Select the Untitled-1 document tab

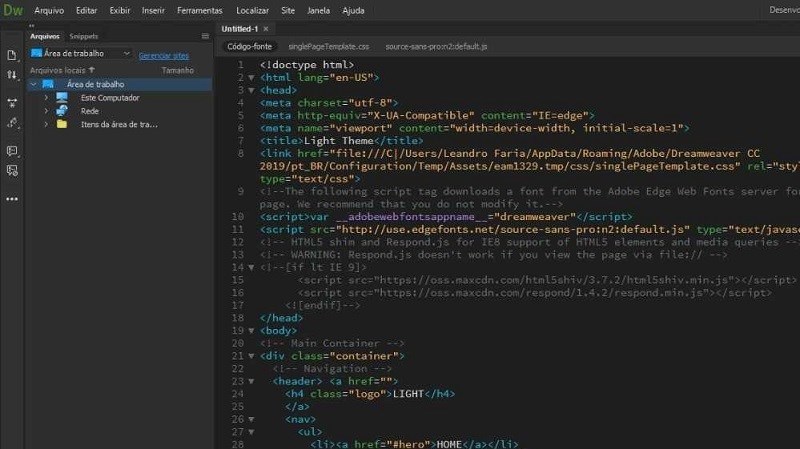(x=240, y=29)
